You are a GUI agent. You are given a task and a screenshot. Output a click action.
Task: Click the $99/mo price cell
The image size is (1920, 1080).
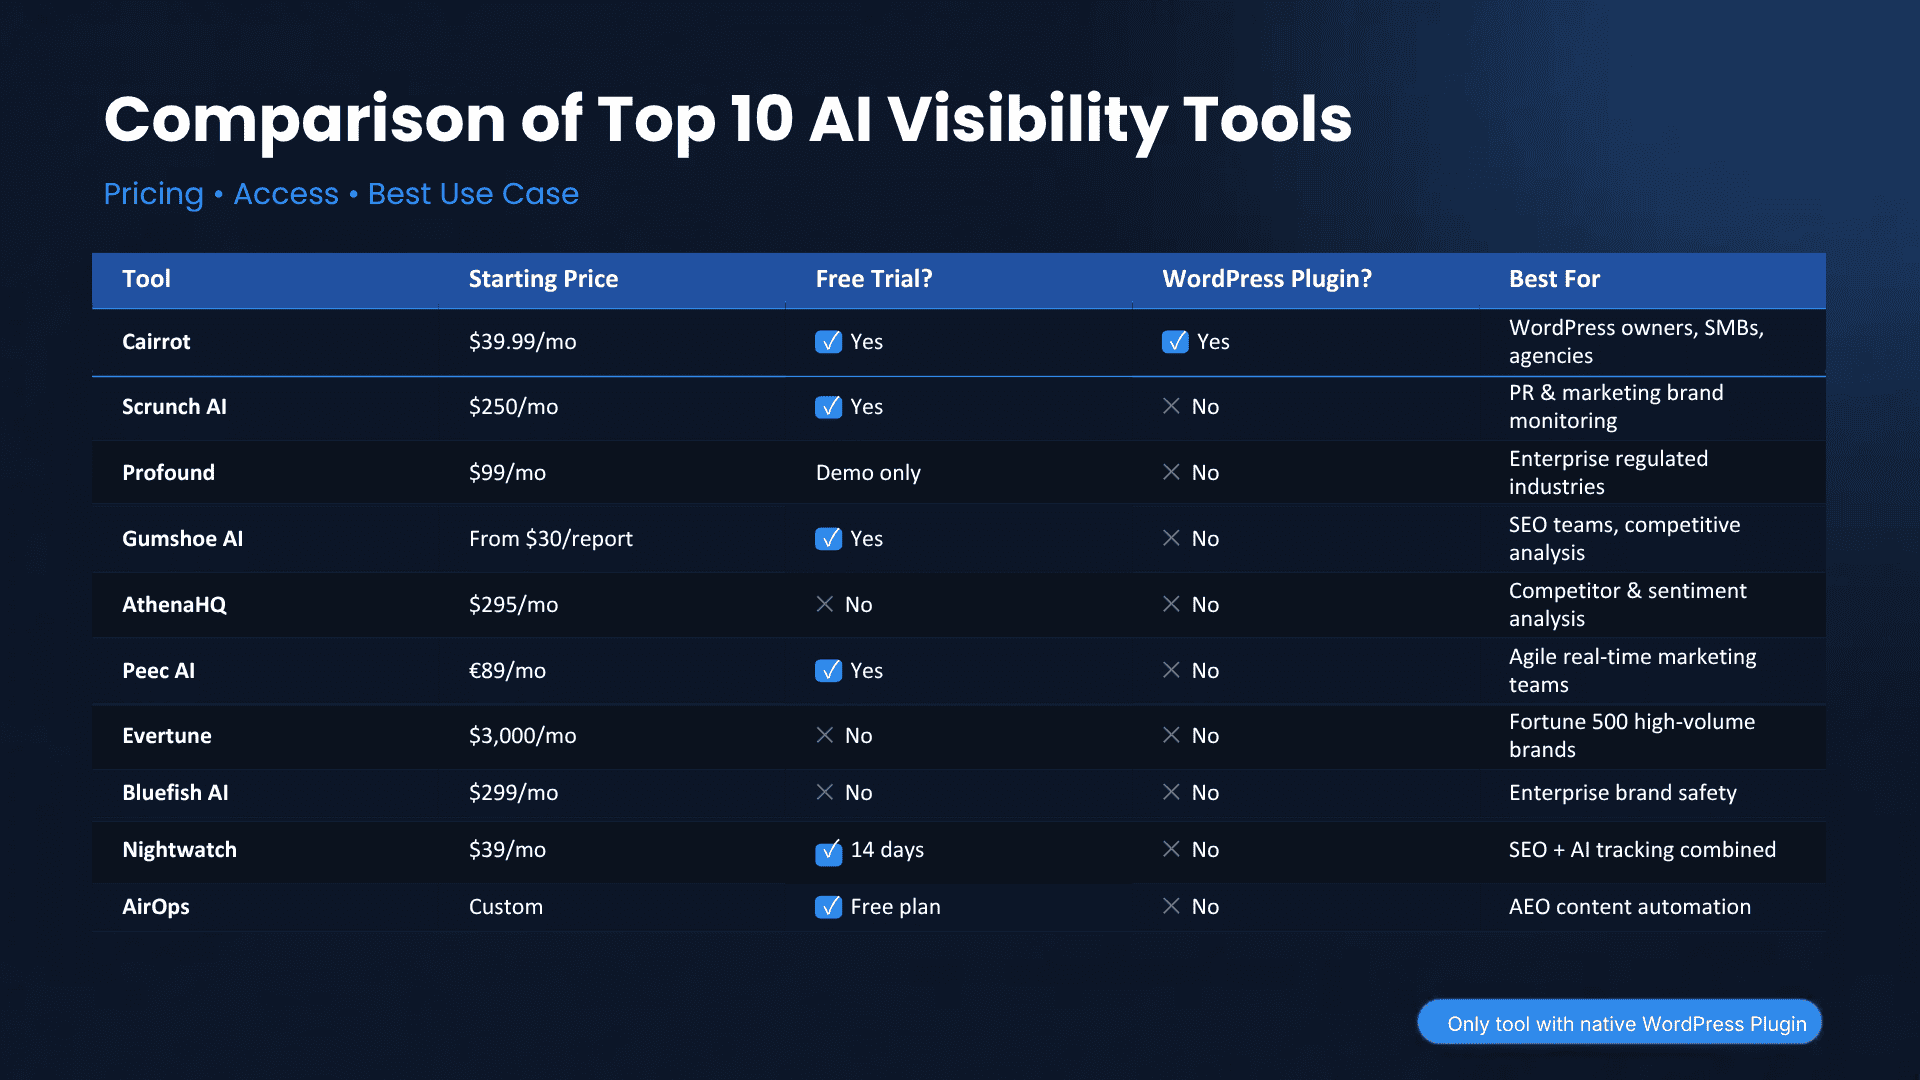click(507, 473)
